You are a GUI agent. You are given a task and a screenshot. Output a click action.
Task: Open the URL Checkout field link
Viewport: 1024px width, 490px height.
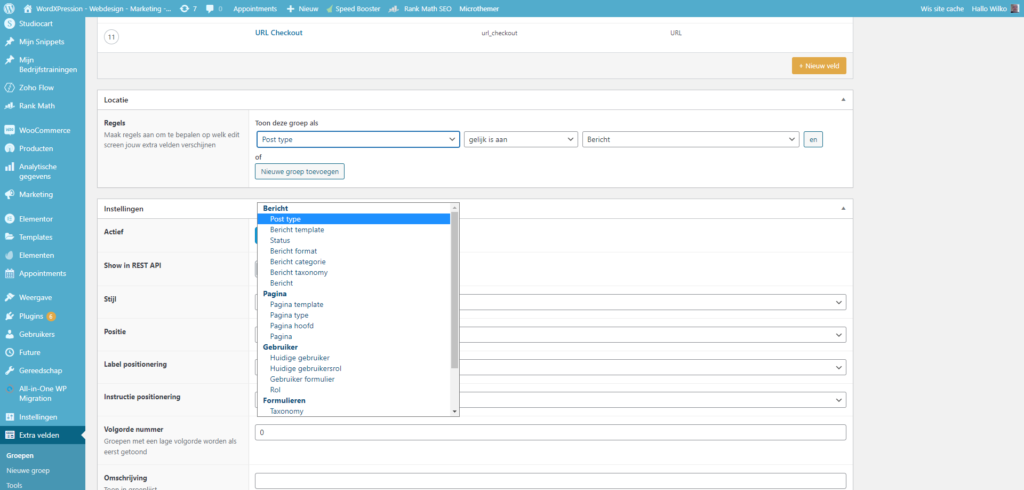[279, 33]
